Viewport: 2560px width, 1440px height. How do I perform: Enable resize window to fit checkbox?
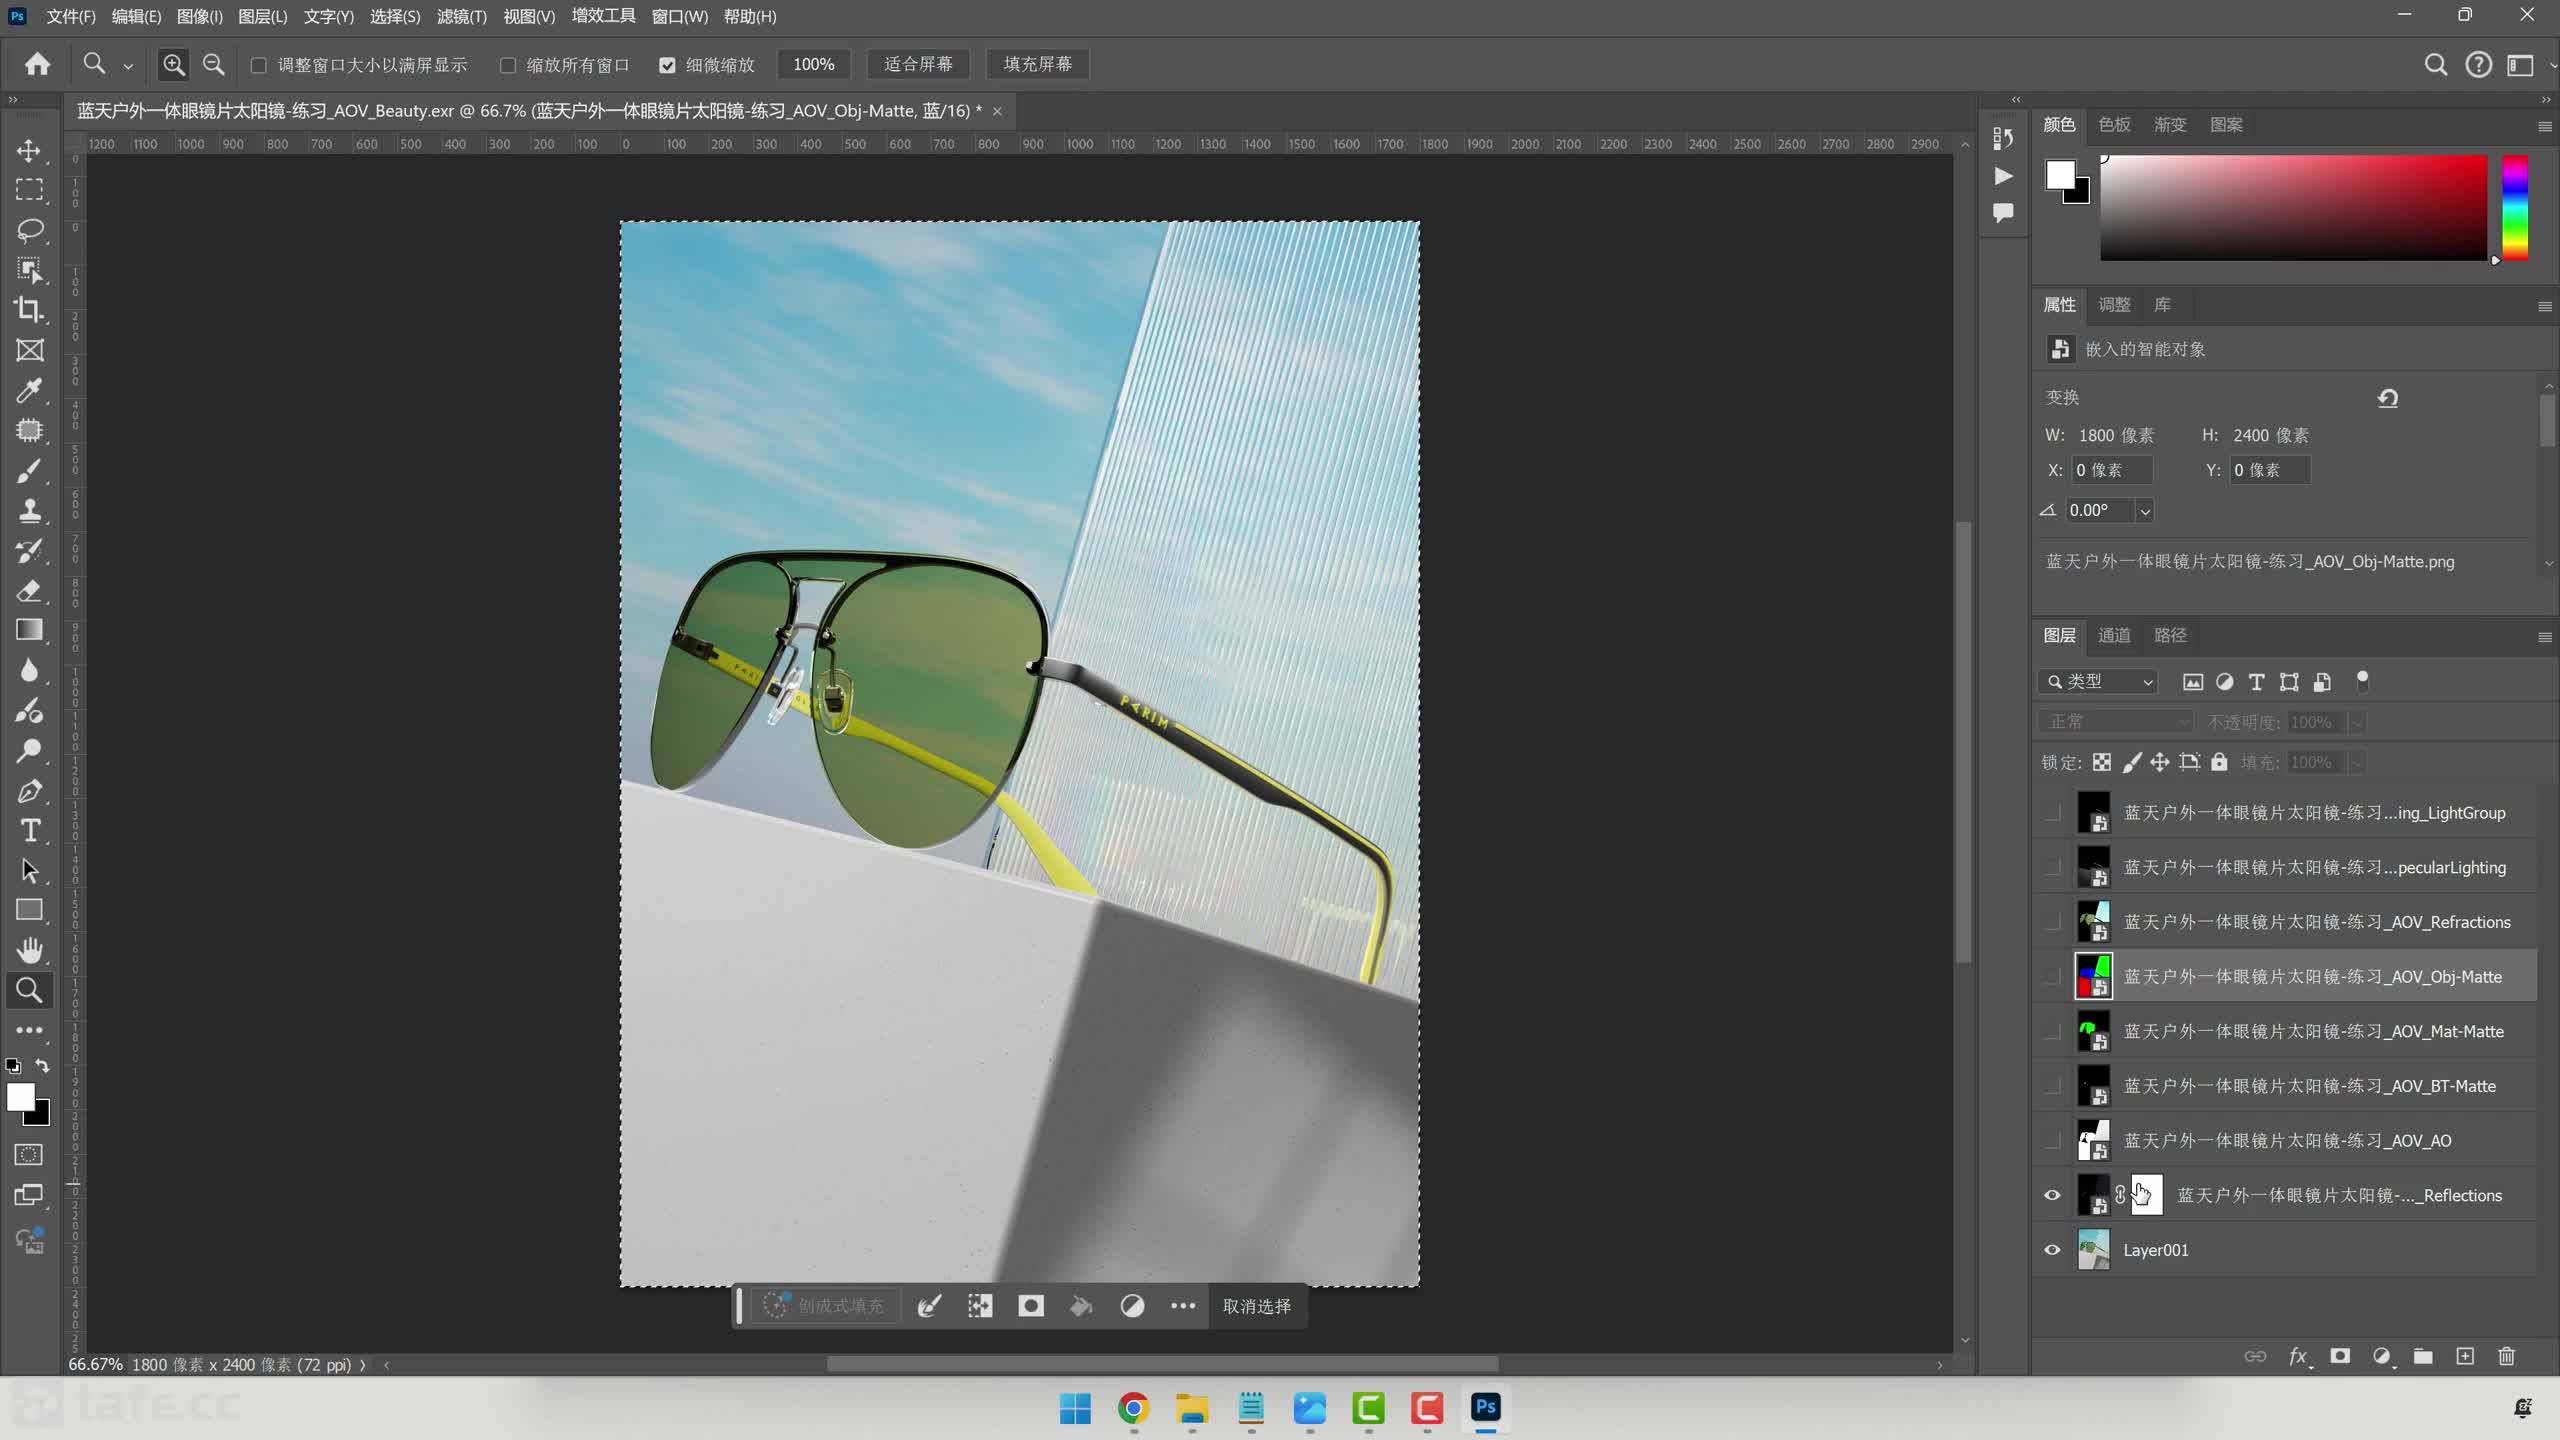(259, 65)
